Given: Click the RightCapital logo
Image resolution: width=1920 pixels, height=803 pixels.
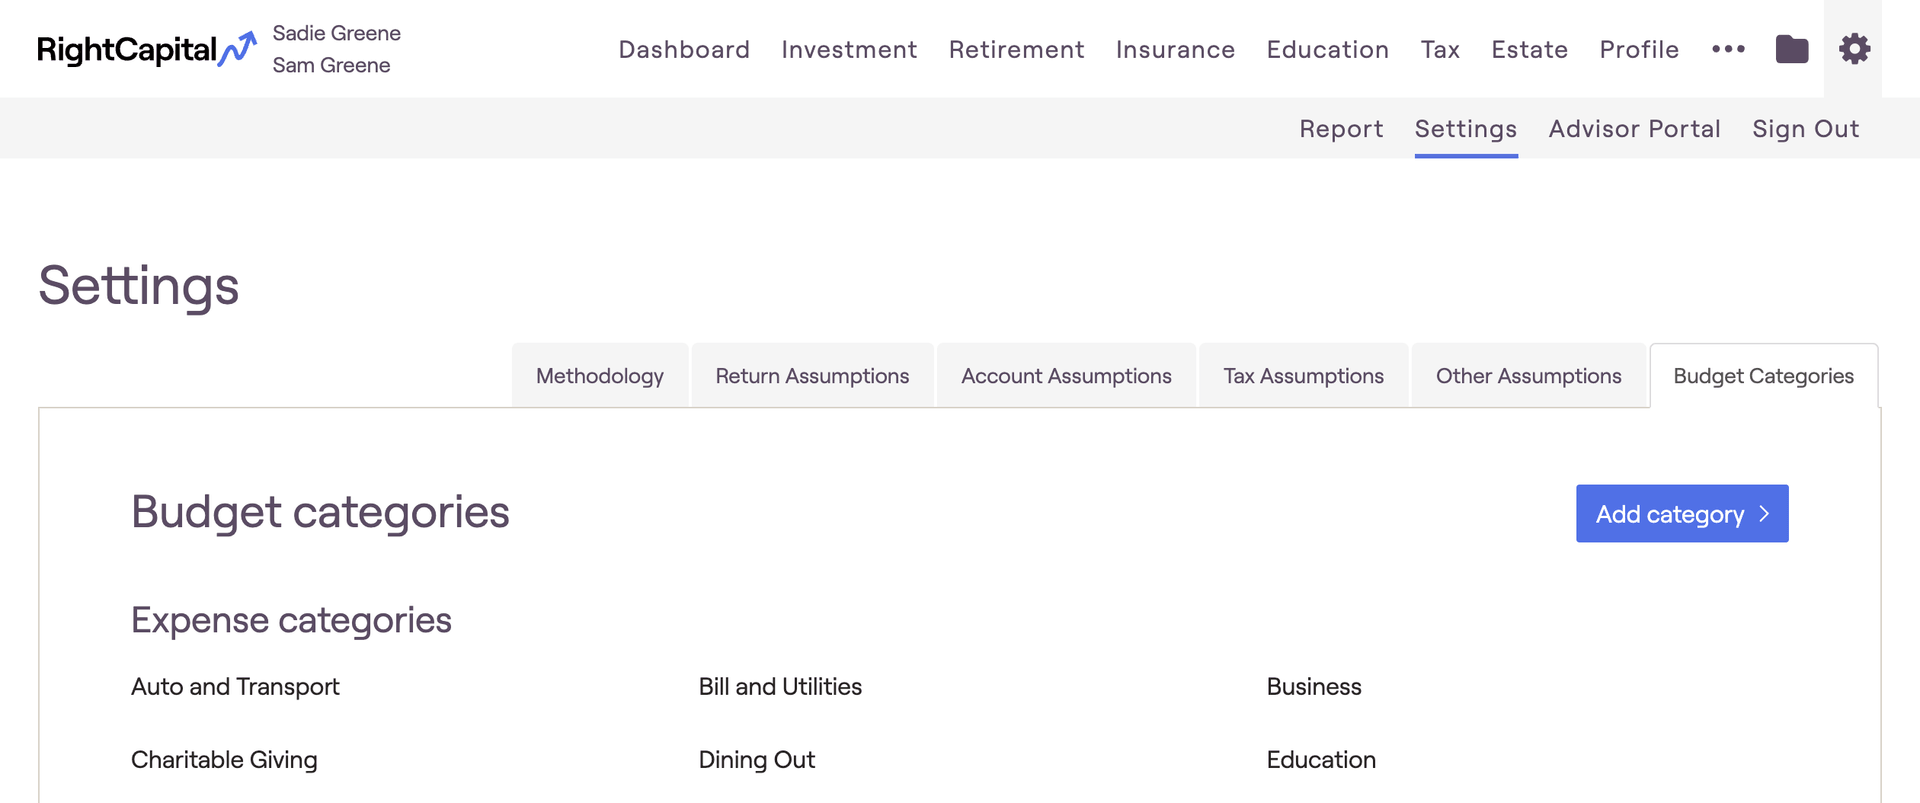Looking at the screenshot, I should point(147,49).
